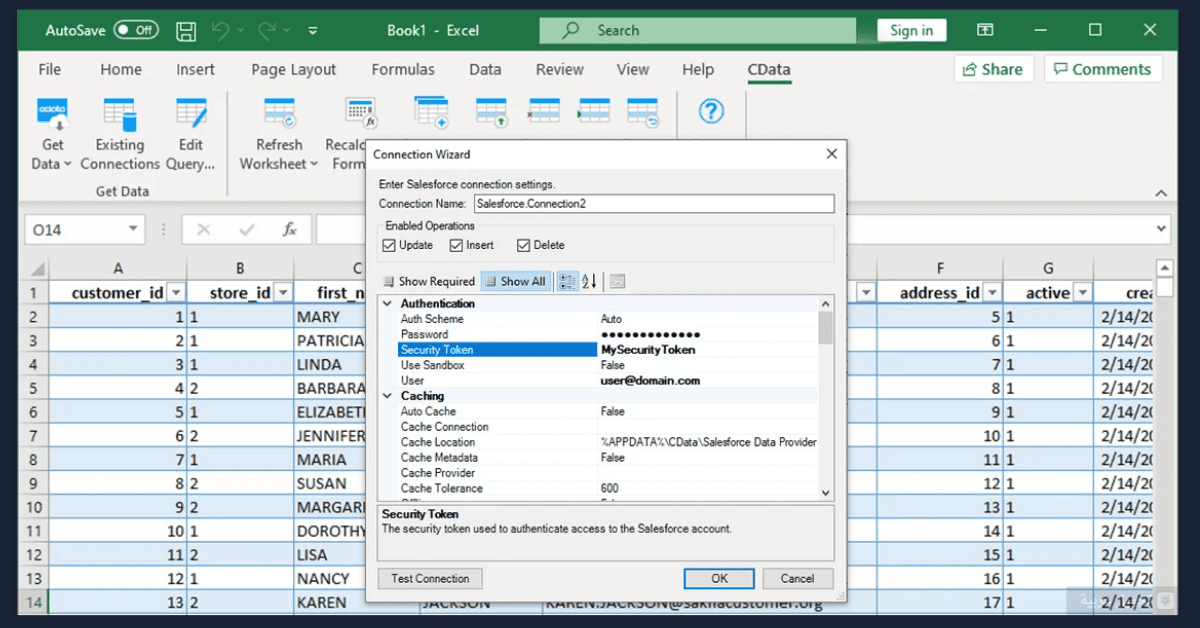Select the Show All filter button
The height and width of the screenshot is (628, 1200).
(516, 281)
